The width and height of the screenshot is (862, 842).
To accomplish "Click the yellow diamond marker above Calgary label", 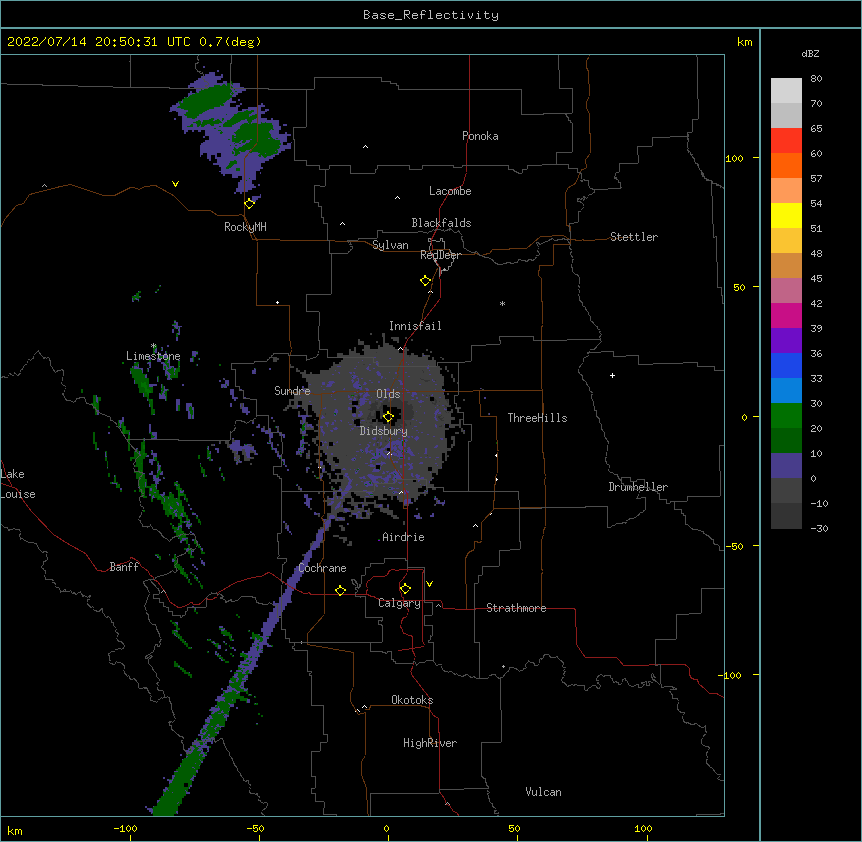I will pyautogui.click(x=405, y=589).
